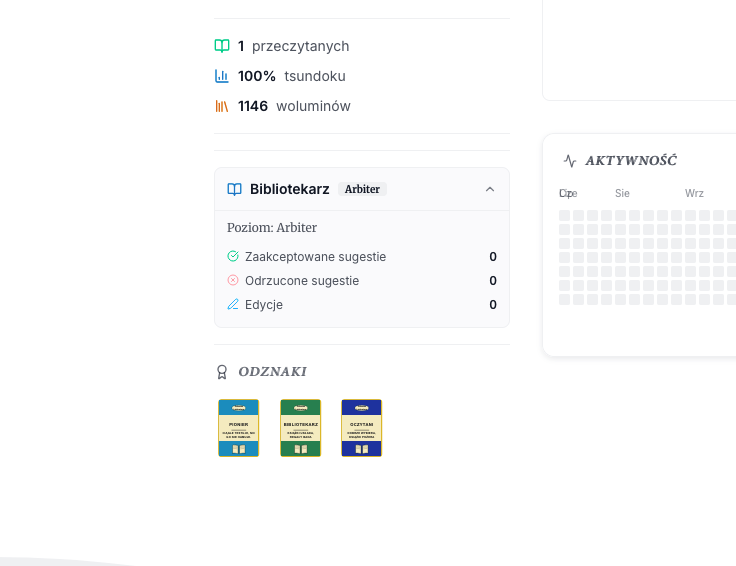
Task: Click the 0 count for Edycje
Action: 493,305
